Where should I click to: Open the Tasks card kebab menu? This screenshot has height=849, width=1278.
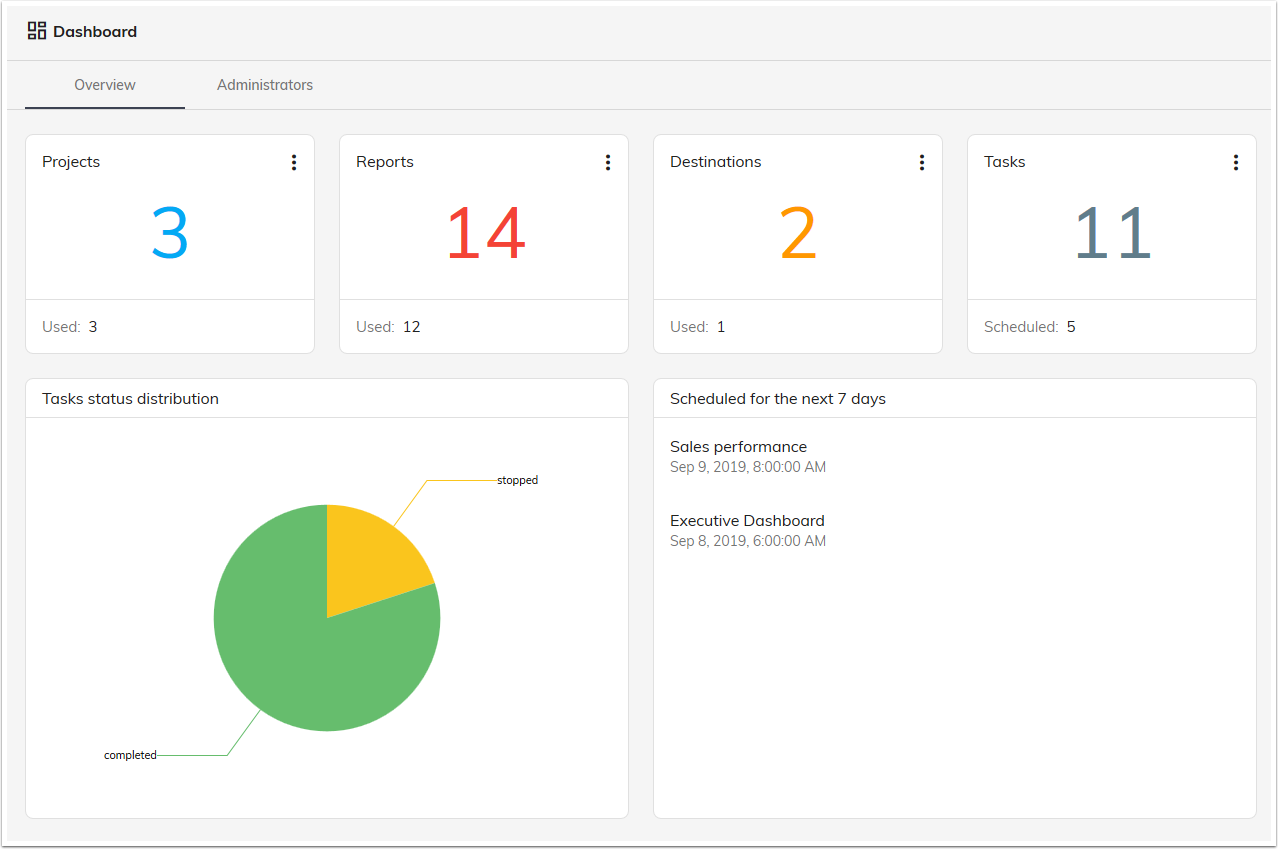(1236, 161)
